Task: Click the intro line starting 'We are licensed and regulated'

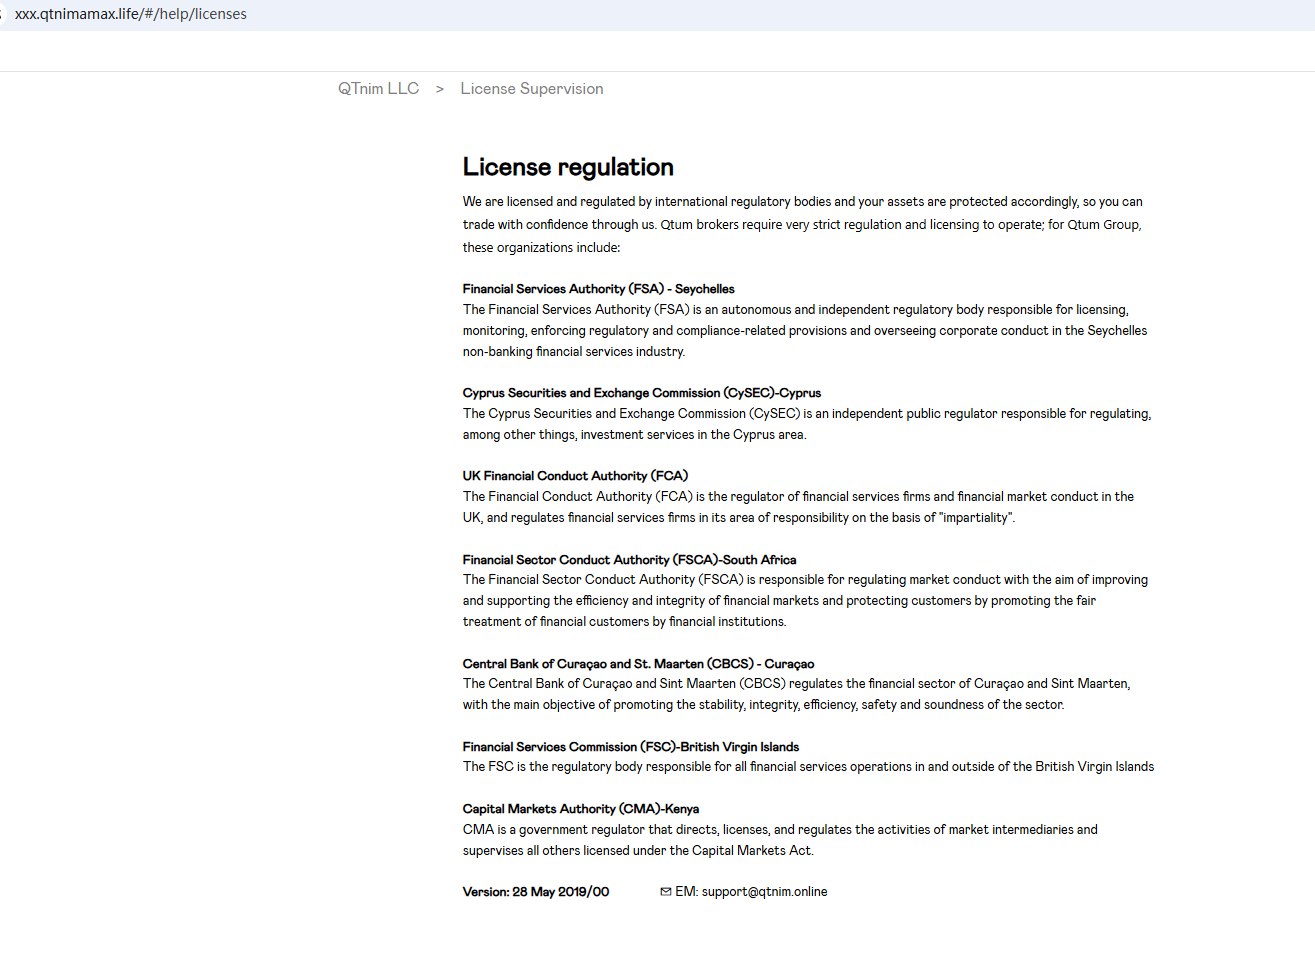Action: pos(803,202)
